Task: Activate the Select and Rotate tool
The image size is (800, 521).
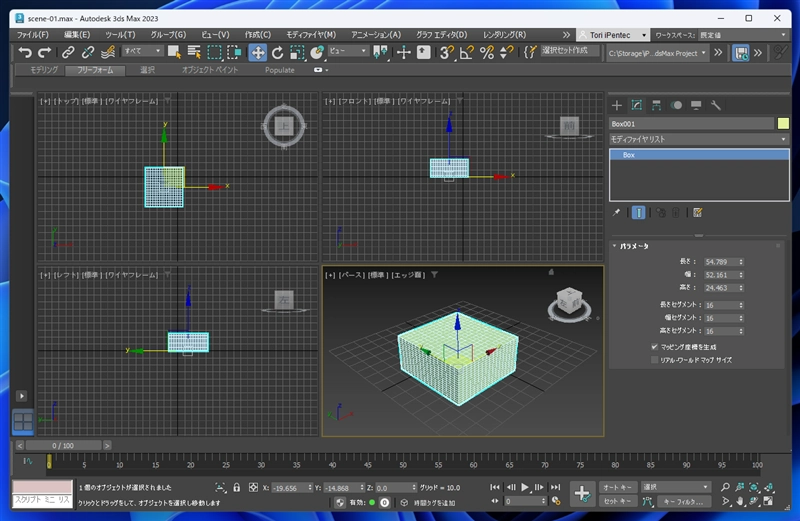Action: 278,52
